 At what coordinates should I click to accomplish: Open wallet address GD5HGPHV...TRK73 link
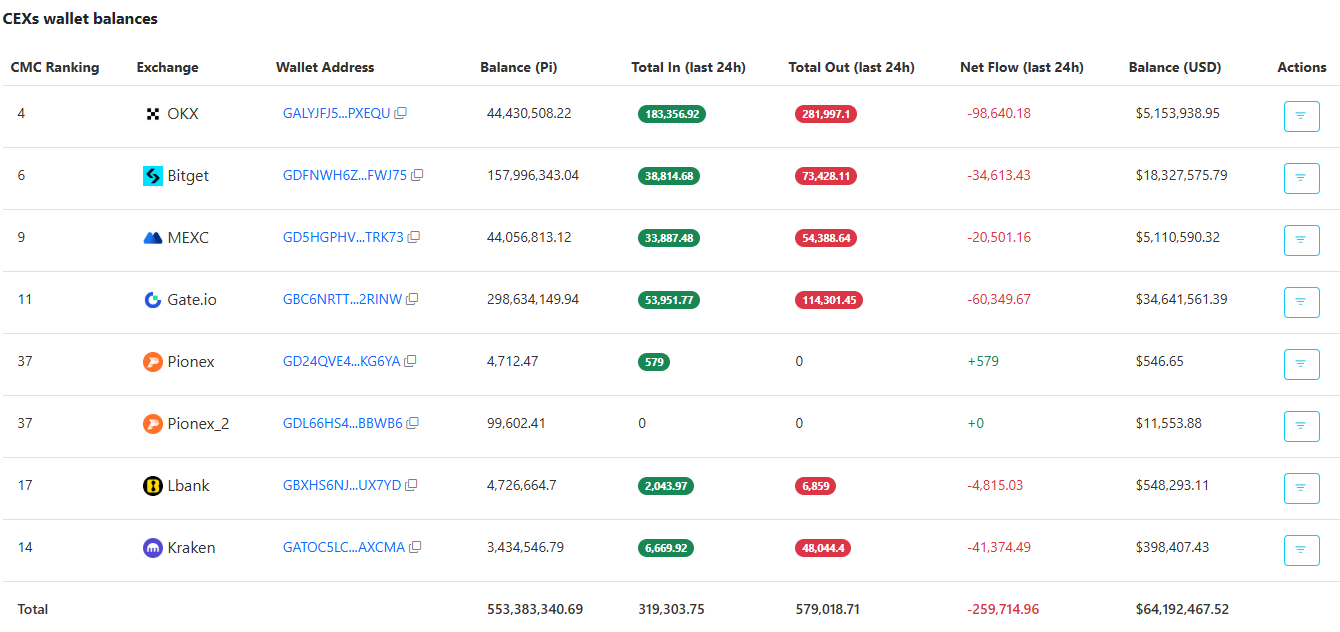coord(343,237)
